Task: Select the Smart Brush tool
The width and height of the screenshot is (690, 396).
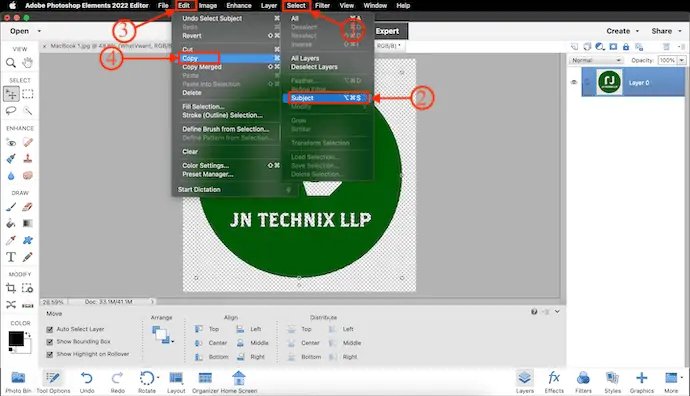Action: [x=11, y=159]
